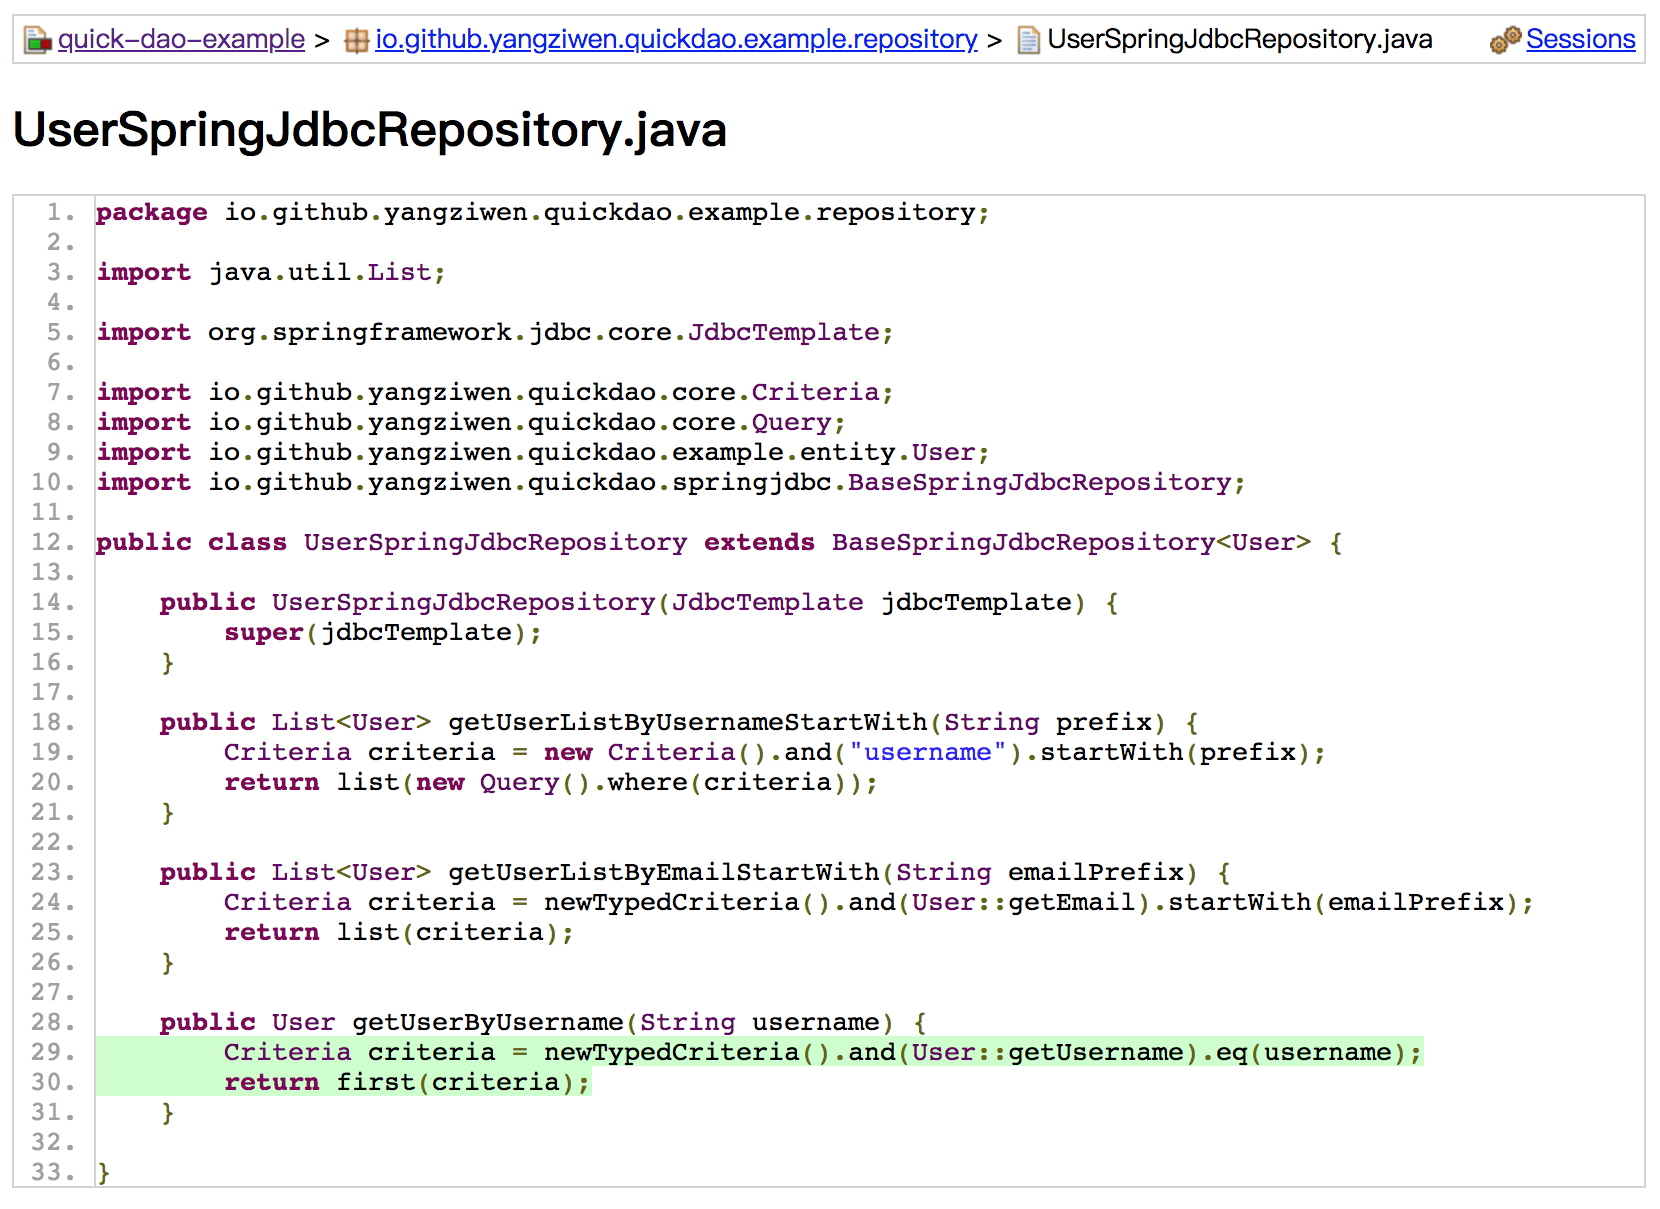Click the Criteria import on line 7

tap(495, 393)
